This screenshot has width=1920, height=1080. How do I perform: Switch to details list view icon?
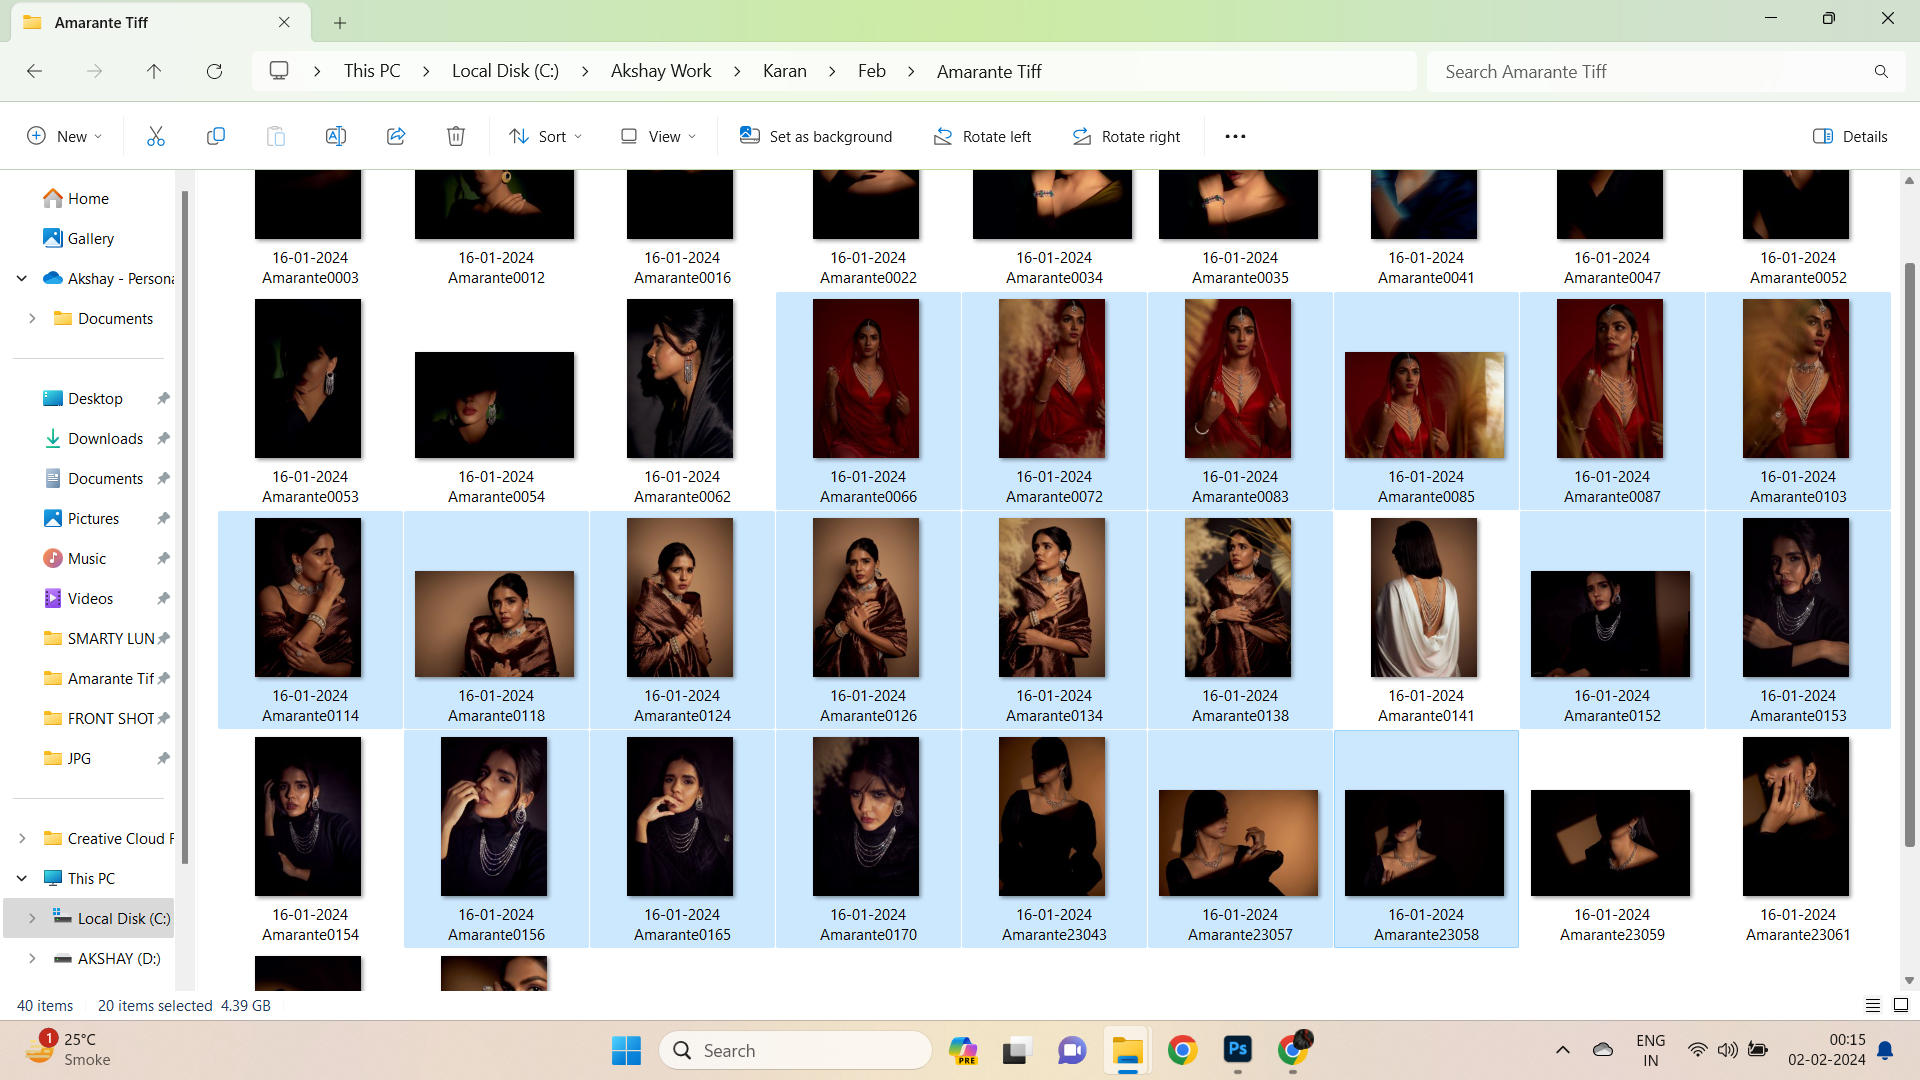coord(1872,1005)
